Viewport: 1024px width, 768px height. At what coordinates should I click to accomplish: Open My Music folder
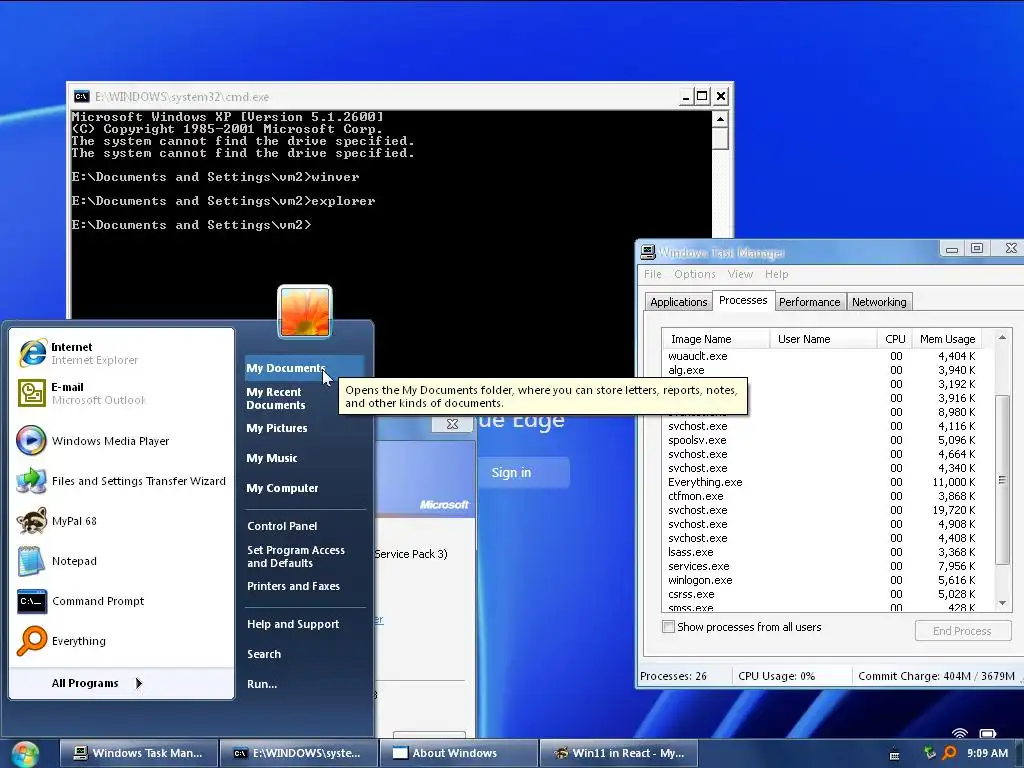point(304,458)
